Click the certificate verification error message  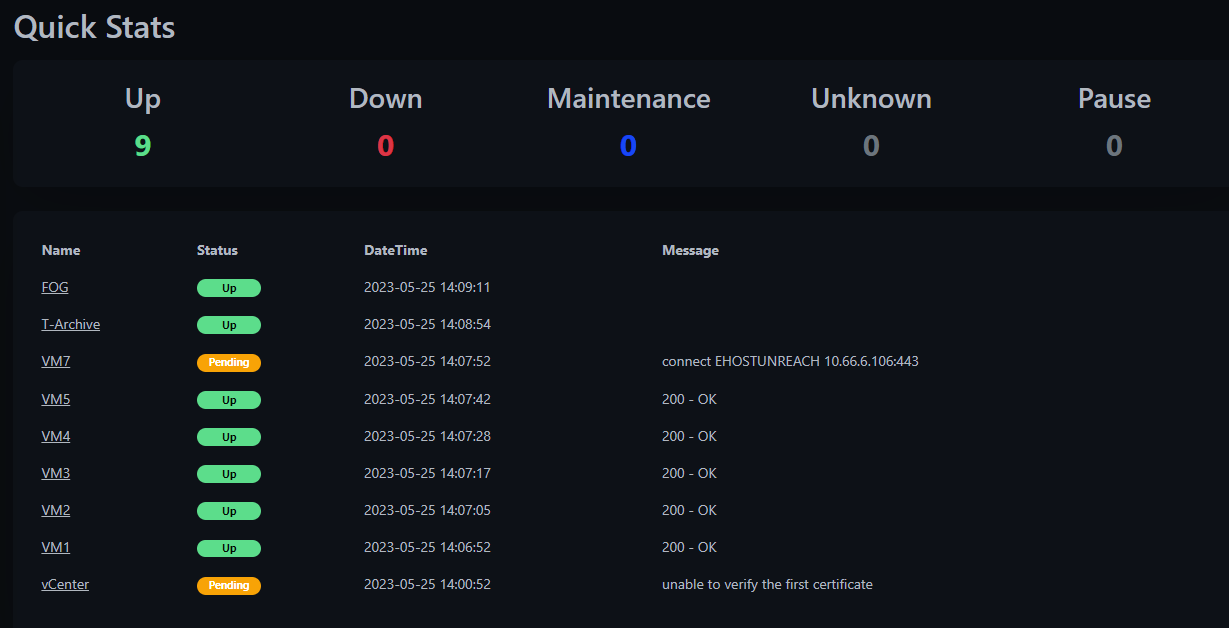(767, 585)
